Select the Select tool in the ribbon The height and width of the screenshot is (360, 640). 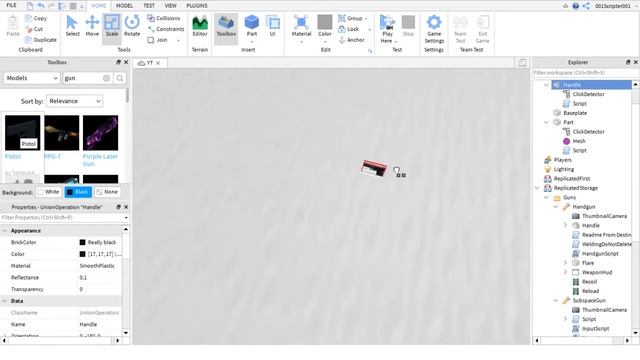click(72, 26)
